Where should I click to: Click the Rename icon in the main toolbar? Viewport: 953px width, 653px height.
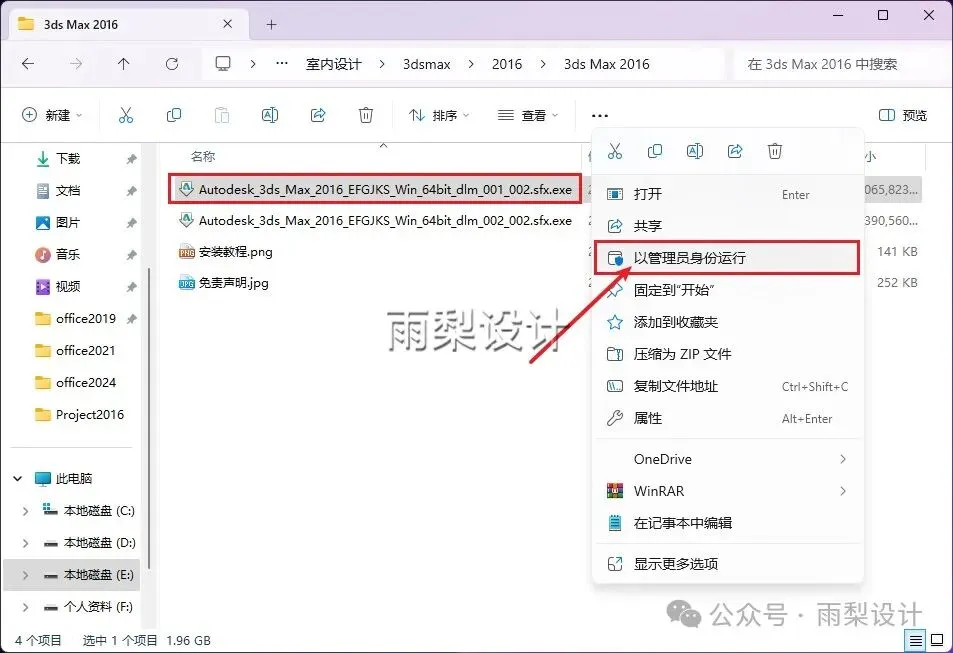click(270, 115)
